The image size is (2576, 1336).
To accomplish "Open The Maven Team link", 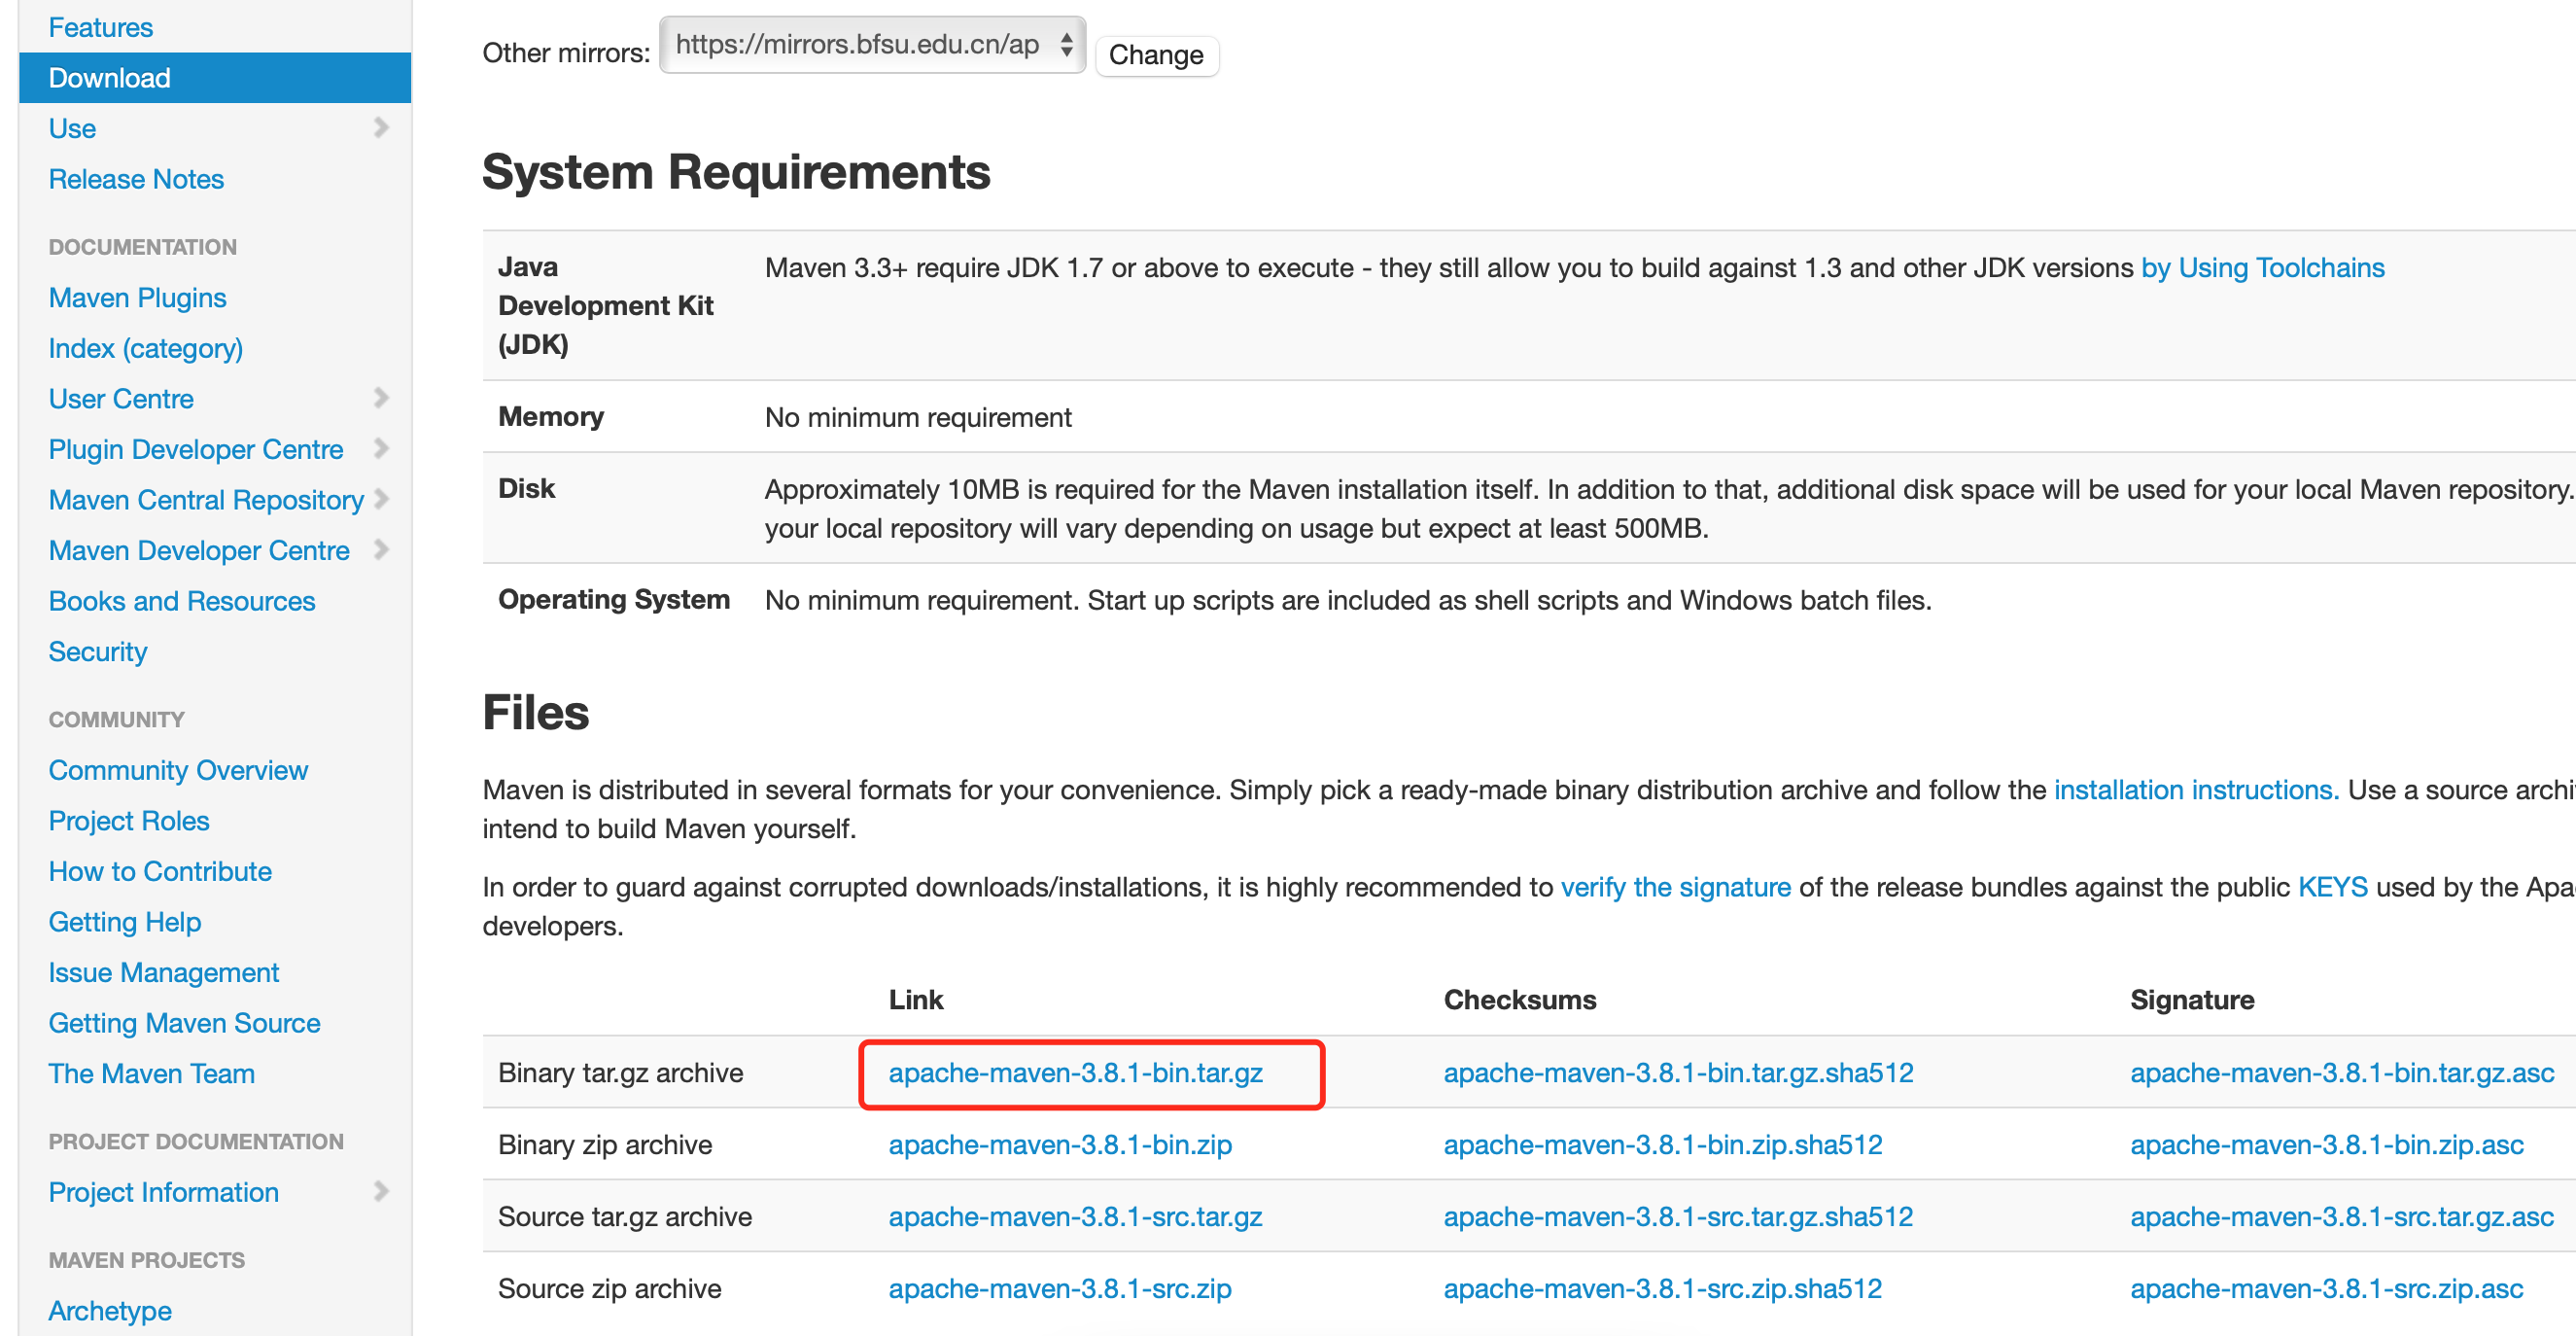I will tap(152, 1073).
